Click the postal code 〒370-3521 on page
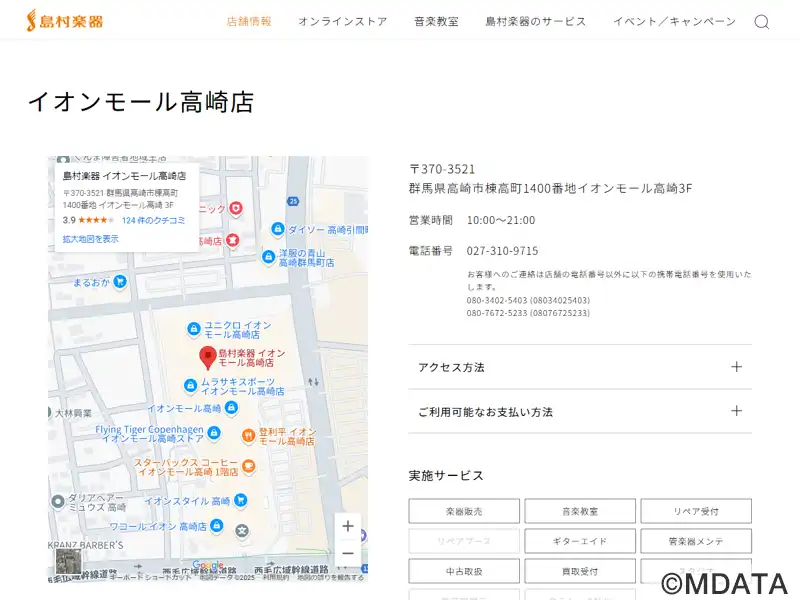Image resolution: width=800 pixels, height=600 pixels. coord(442,169)
